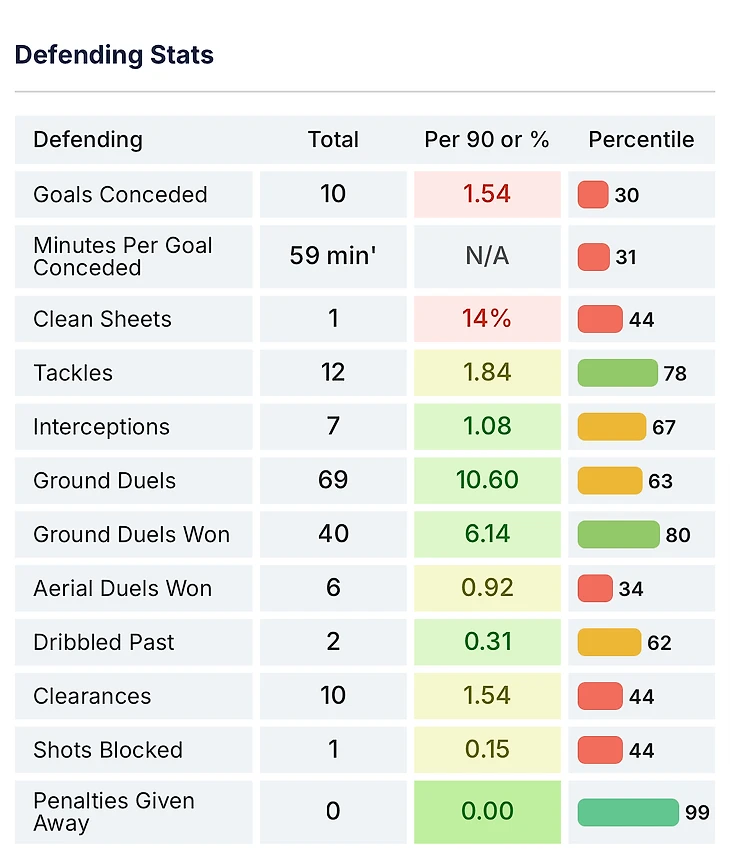Click the Per 90 or % column header
Screen dimensions: 730x859
[x=487, y=140]
